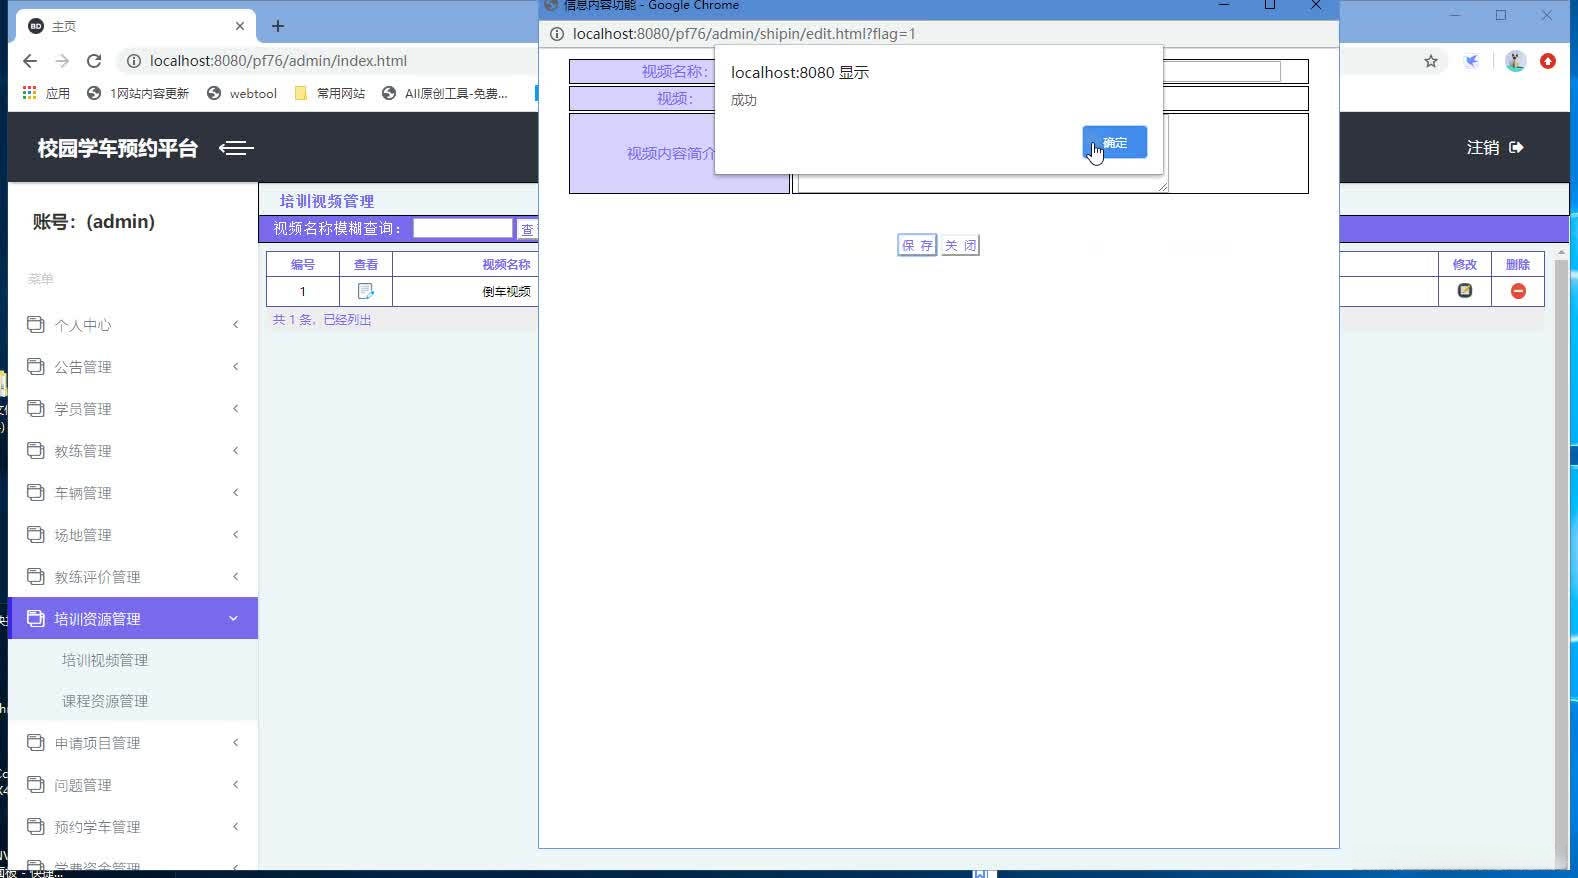The height and width of the screenshot is (878, 1578).
Task: Click the 个人中心 menu icon
Action: tap(36, 324)
